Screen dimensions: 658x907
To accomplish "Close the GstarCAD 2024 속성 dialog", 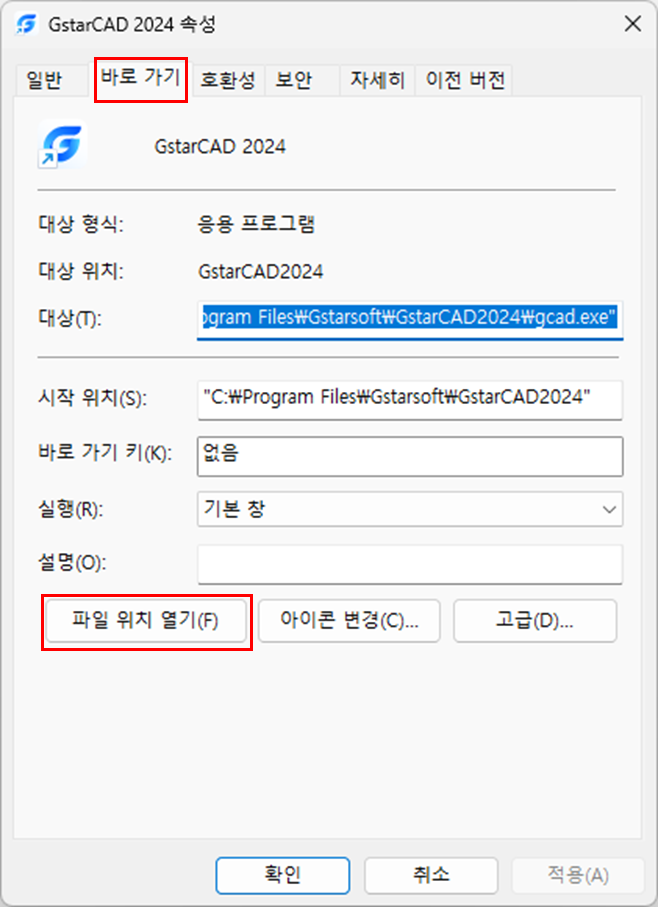I will pyautogui.click(x=633, y=24).
